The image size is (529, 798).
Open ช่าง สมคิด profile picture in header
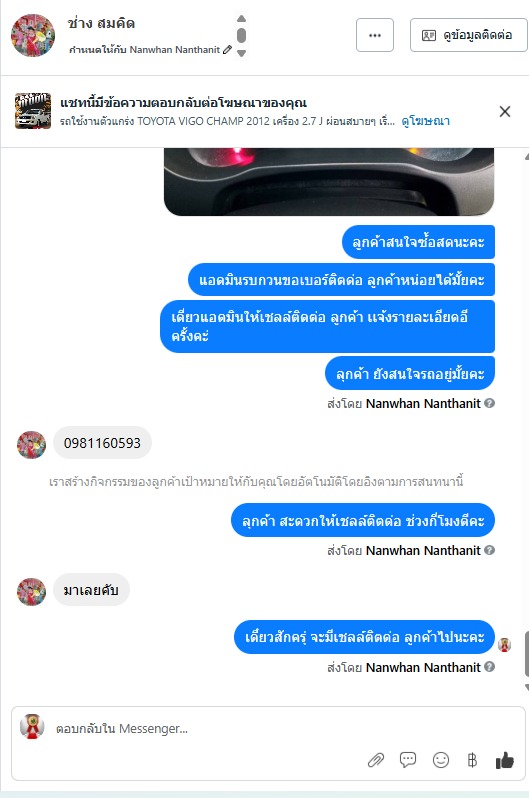pos(33,35)
